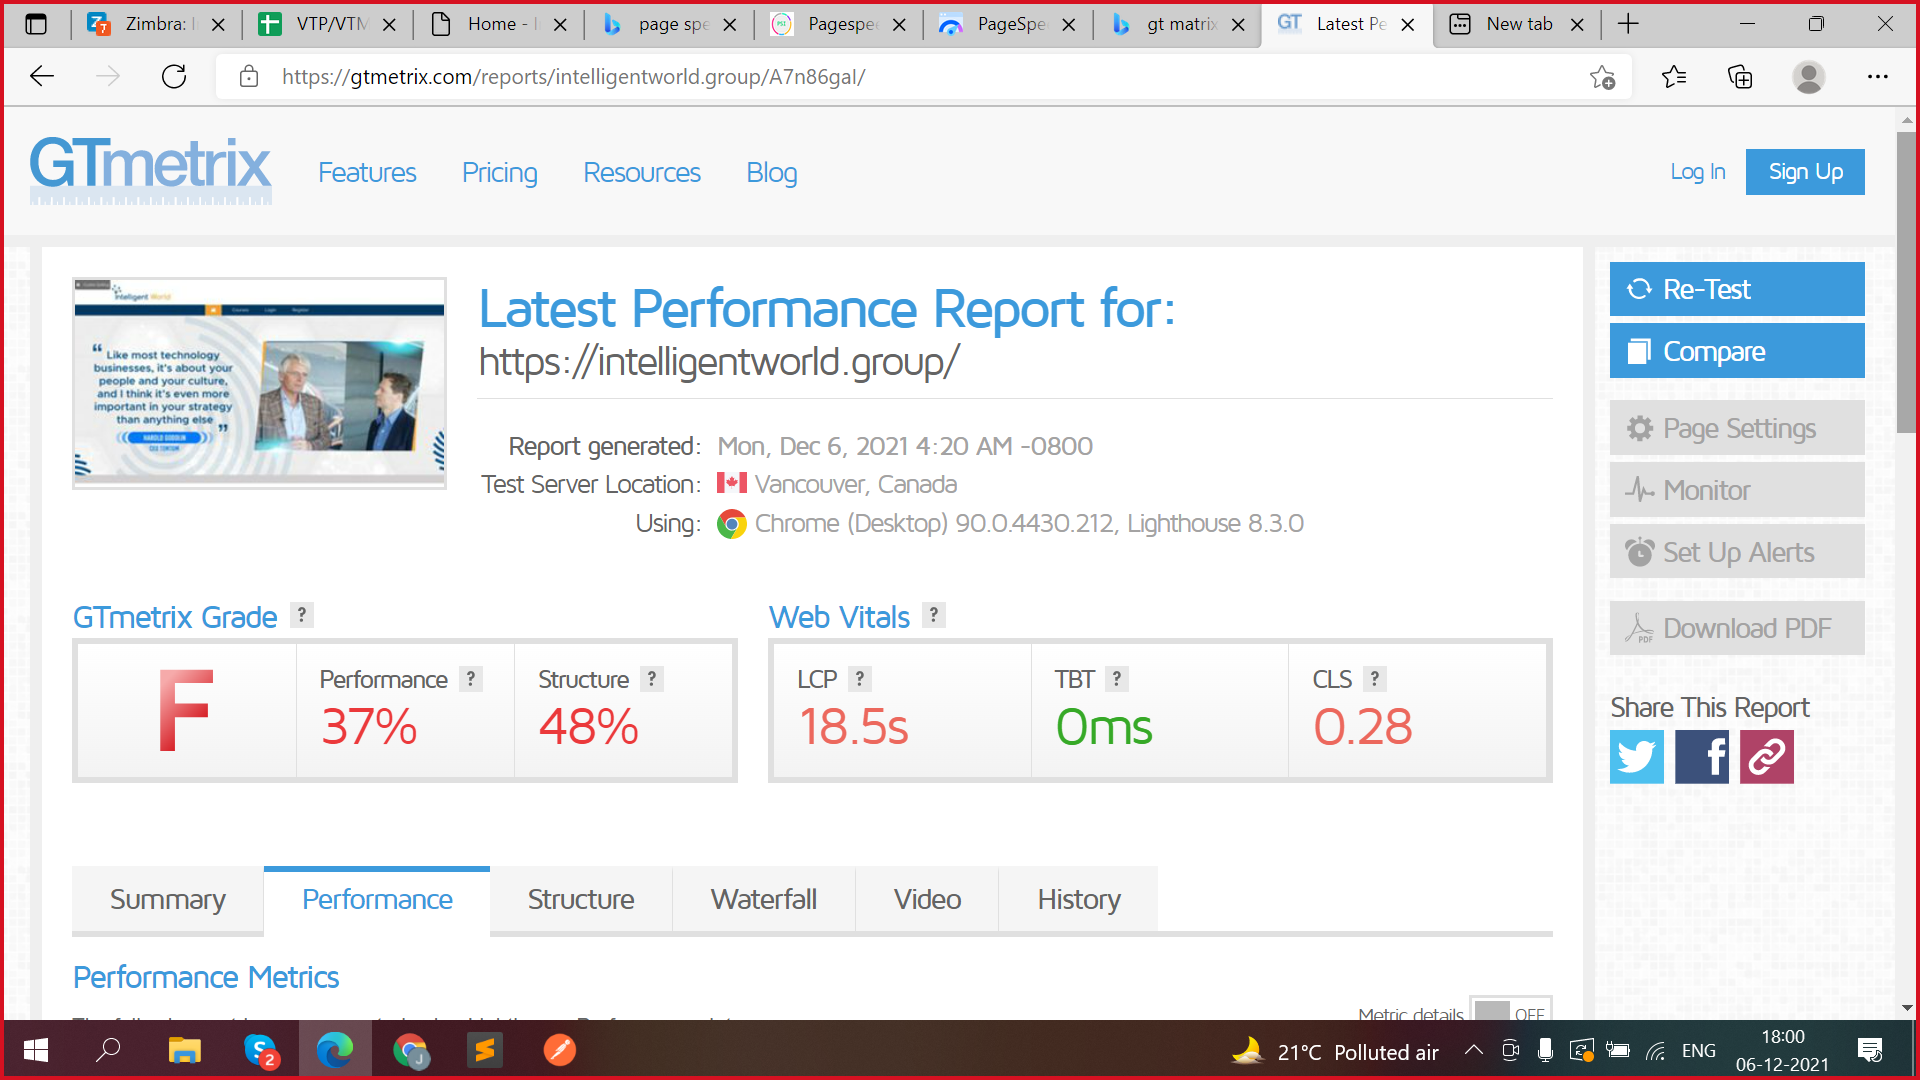Click the Monitor button
Screen dimensions: 1920x1080
[1737, 490]
